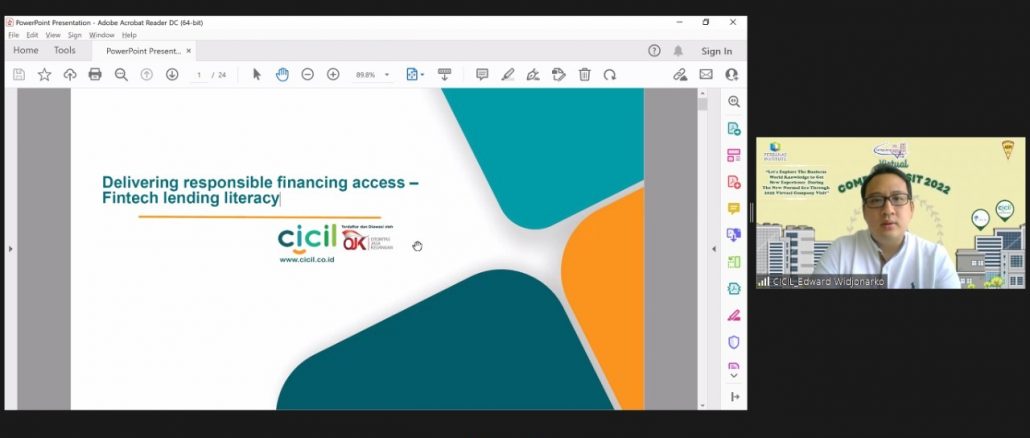The width and height of the screenshot is (1030, 438).
Task: Click the current page number field
Action: [199, 75]
